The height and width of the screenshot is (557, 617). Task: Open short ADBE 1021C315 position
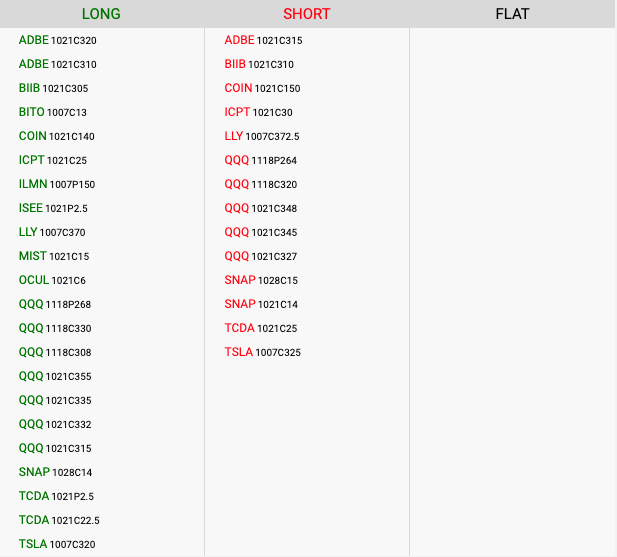tap(263, 40)
